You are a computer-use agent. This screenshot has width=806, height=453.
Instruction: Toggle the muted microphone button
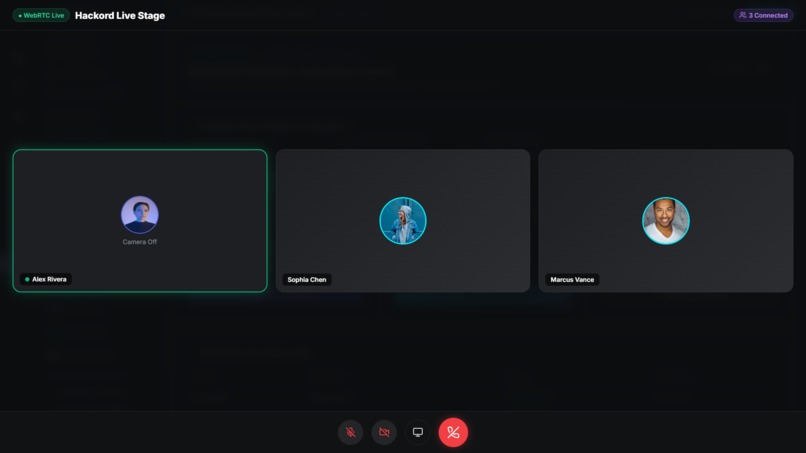click(x=351, y=432)
